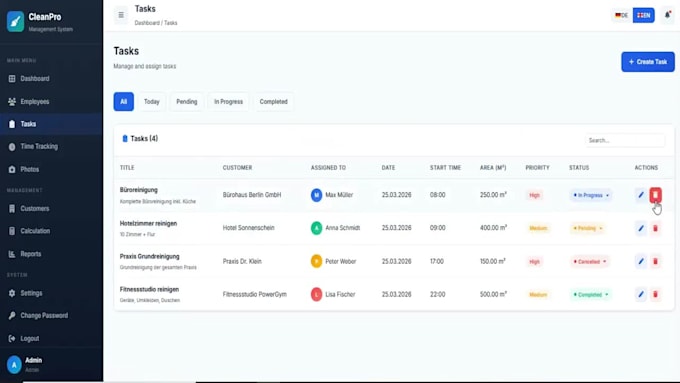680x383 pixels.
Task: Toggle the hamburger sidebar menu icon
Action: [121, 15]
